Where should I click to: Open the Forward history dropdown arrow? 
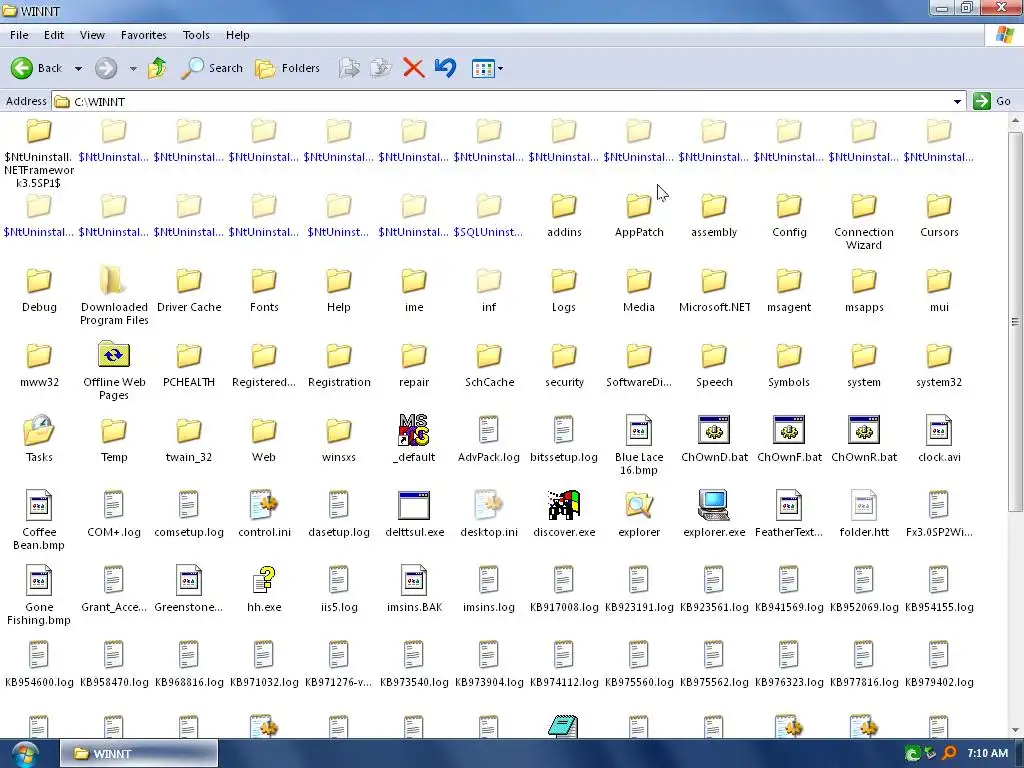coord(133,69)
